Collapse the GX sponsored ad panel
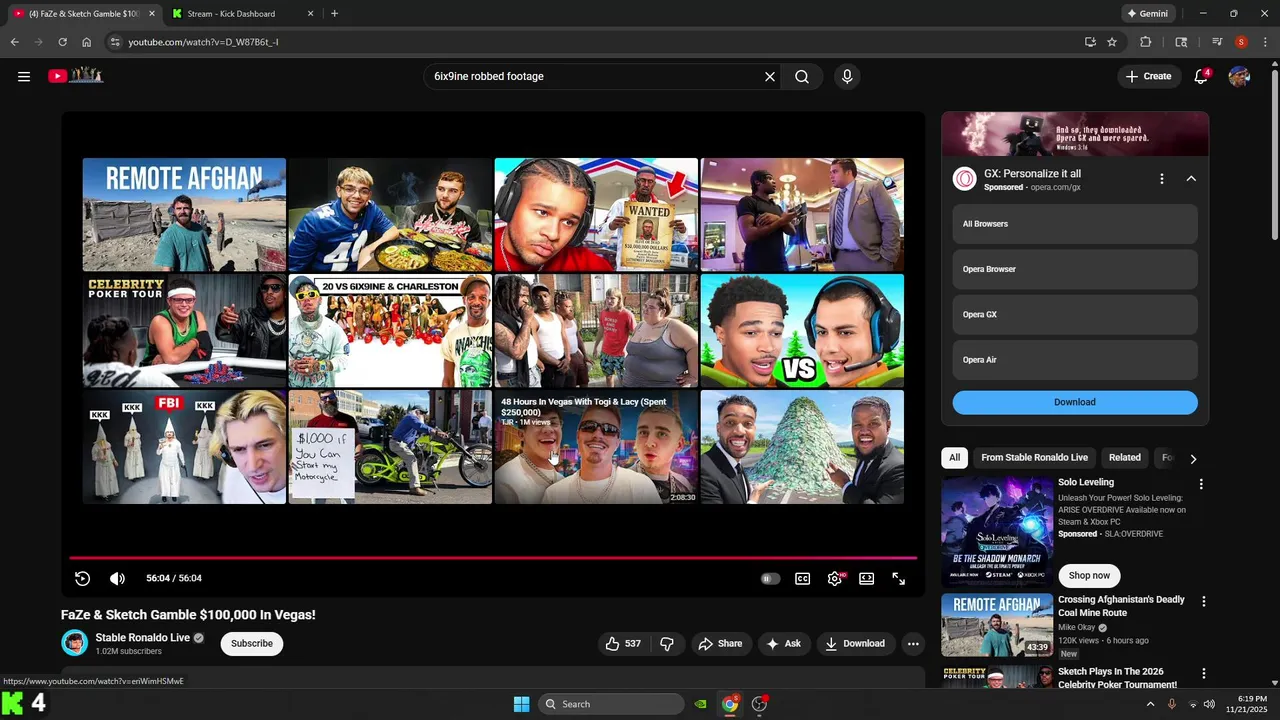 point(1191,178)
